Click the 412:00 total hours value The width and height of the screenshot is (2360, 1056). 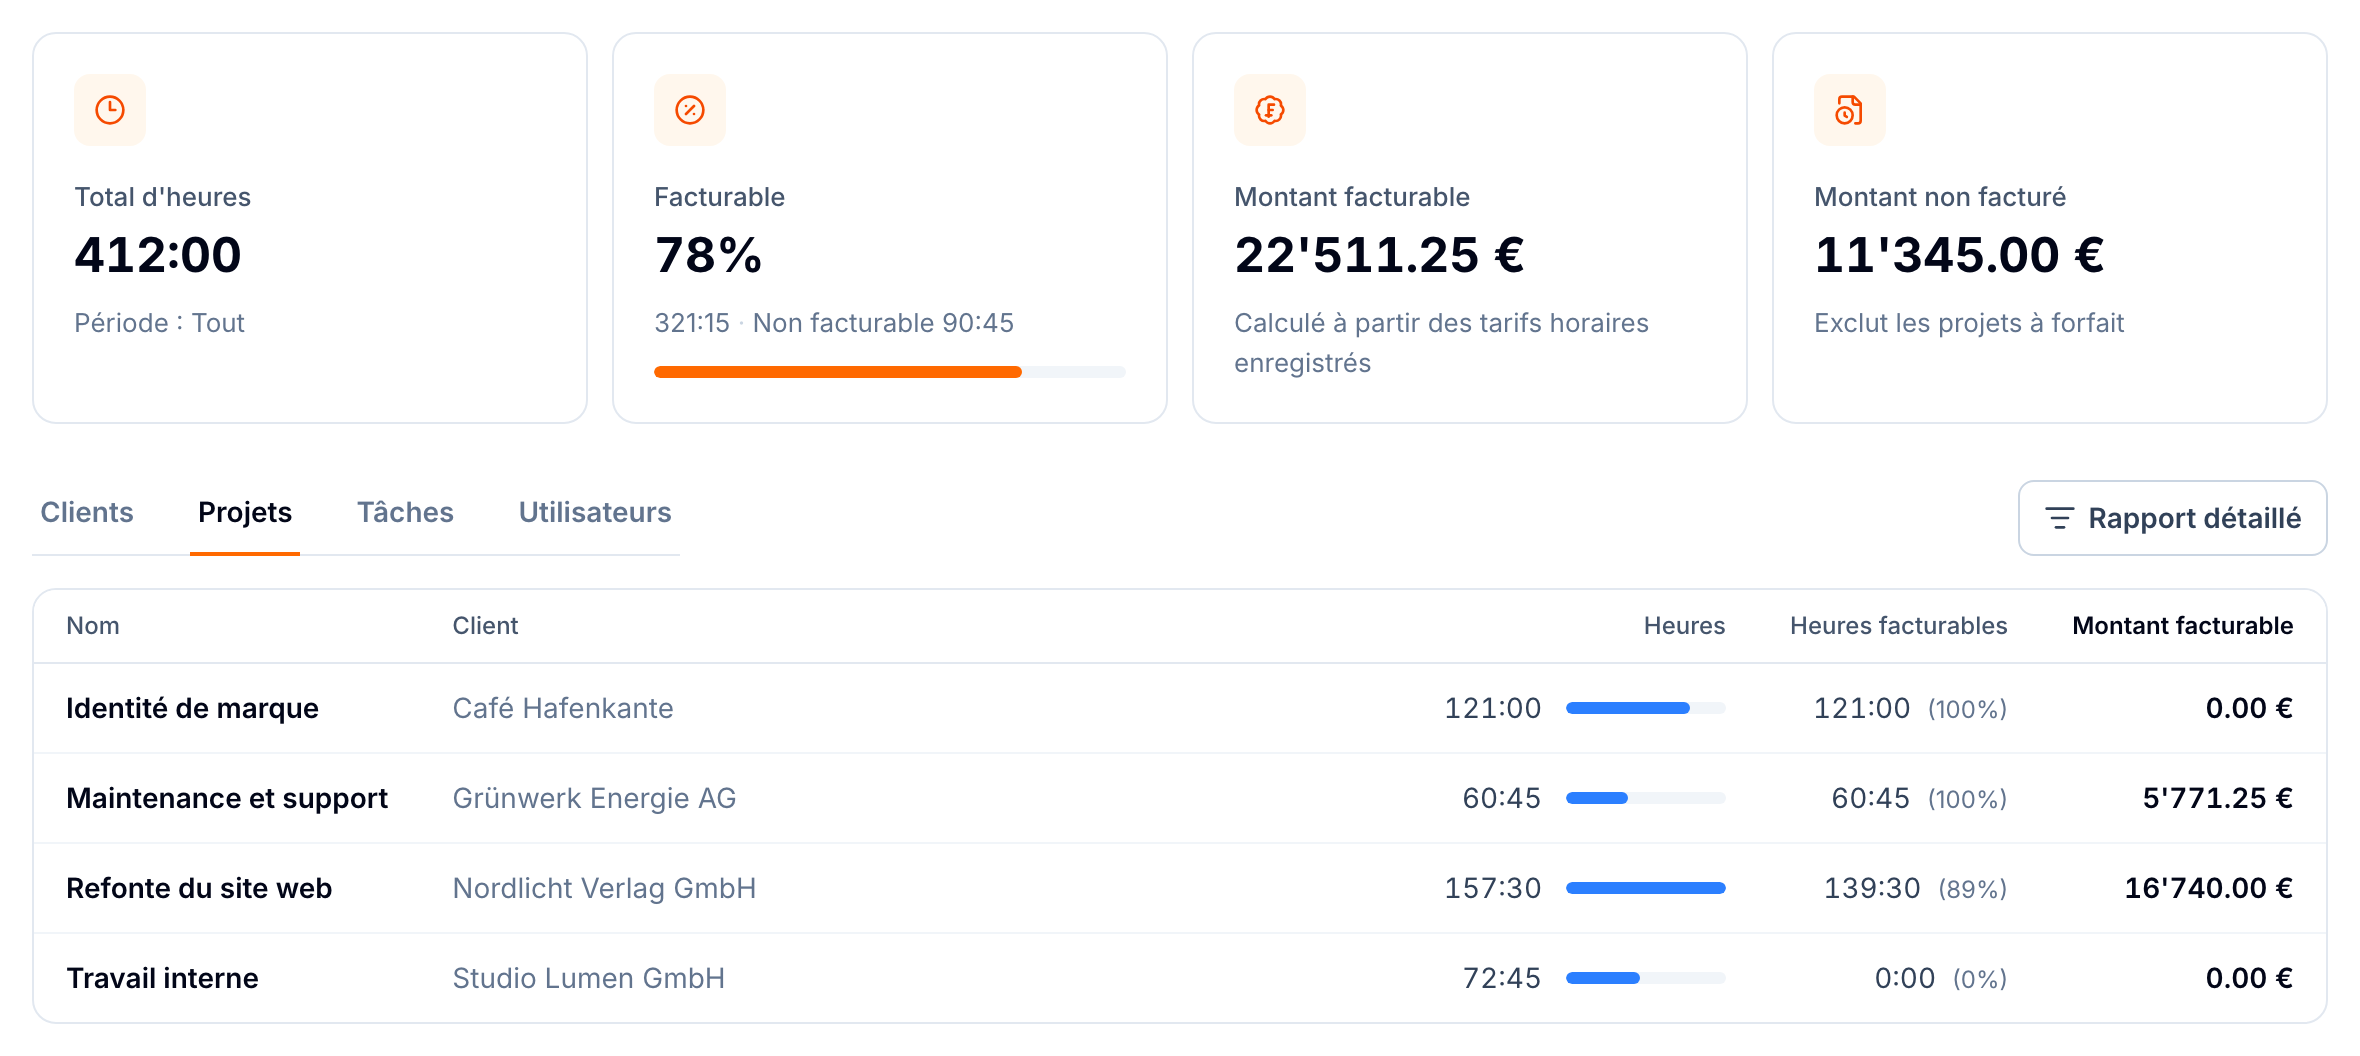coord(158,254)
